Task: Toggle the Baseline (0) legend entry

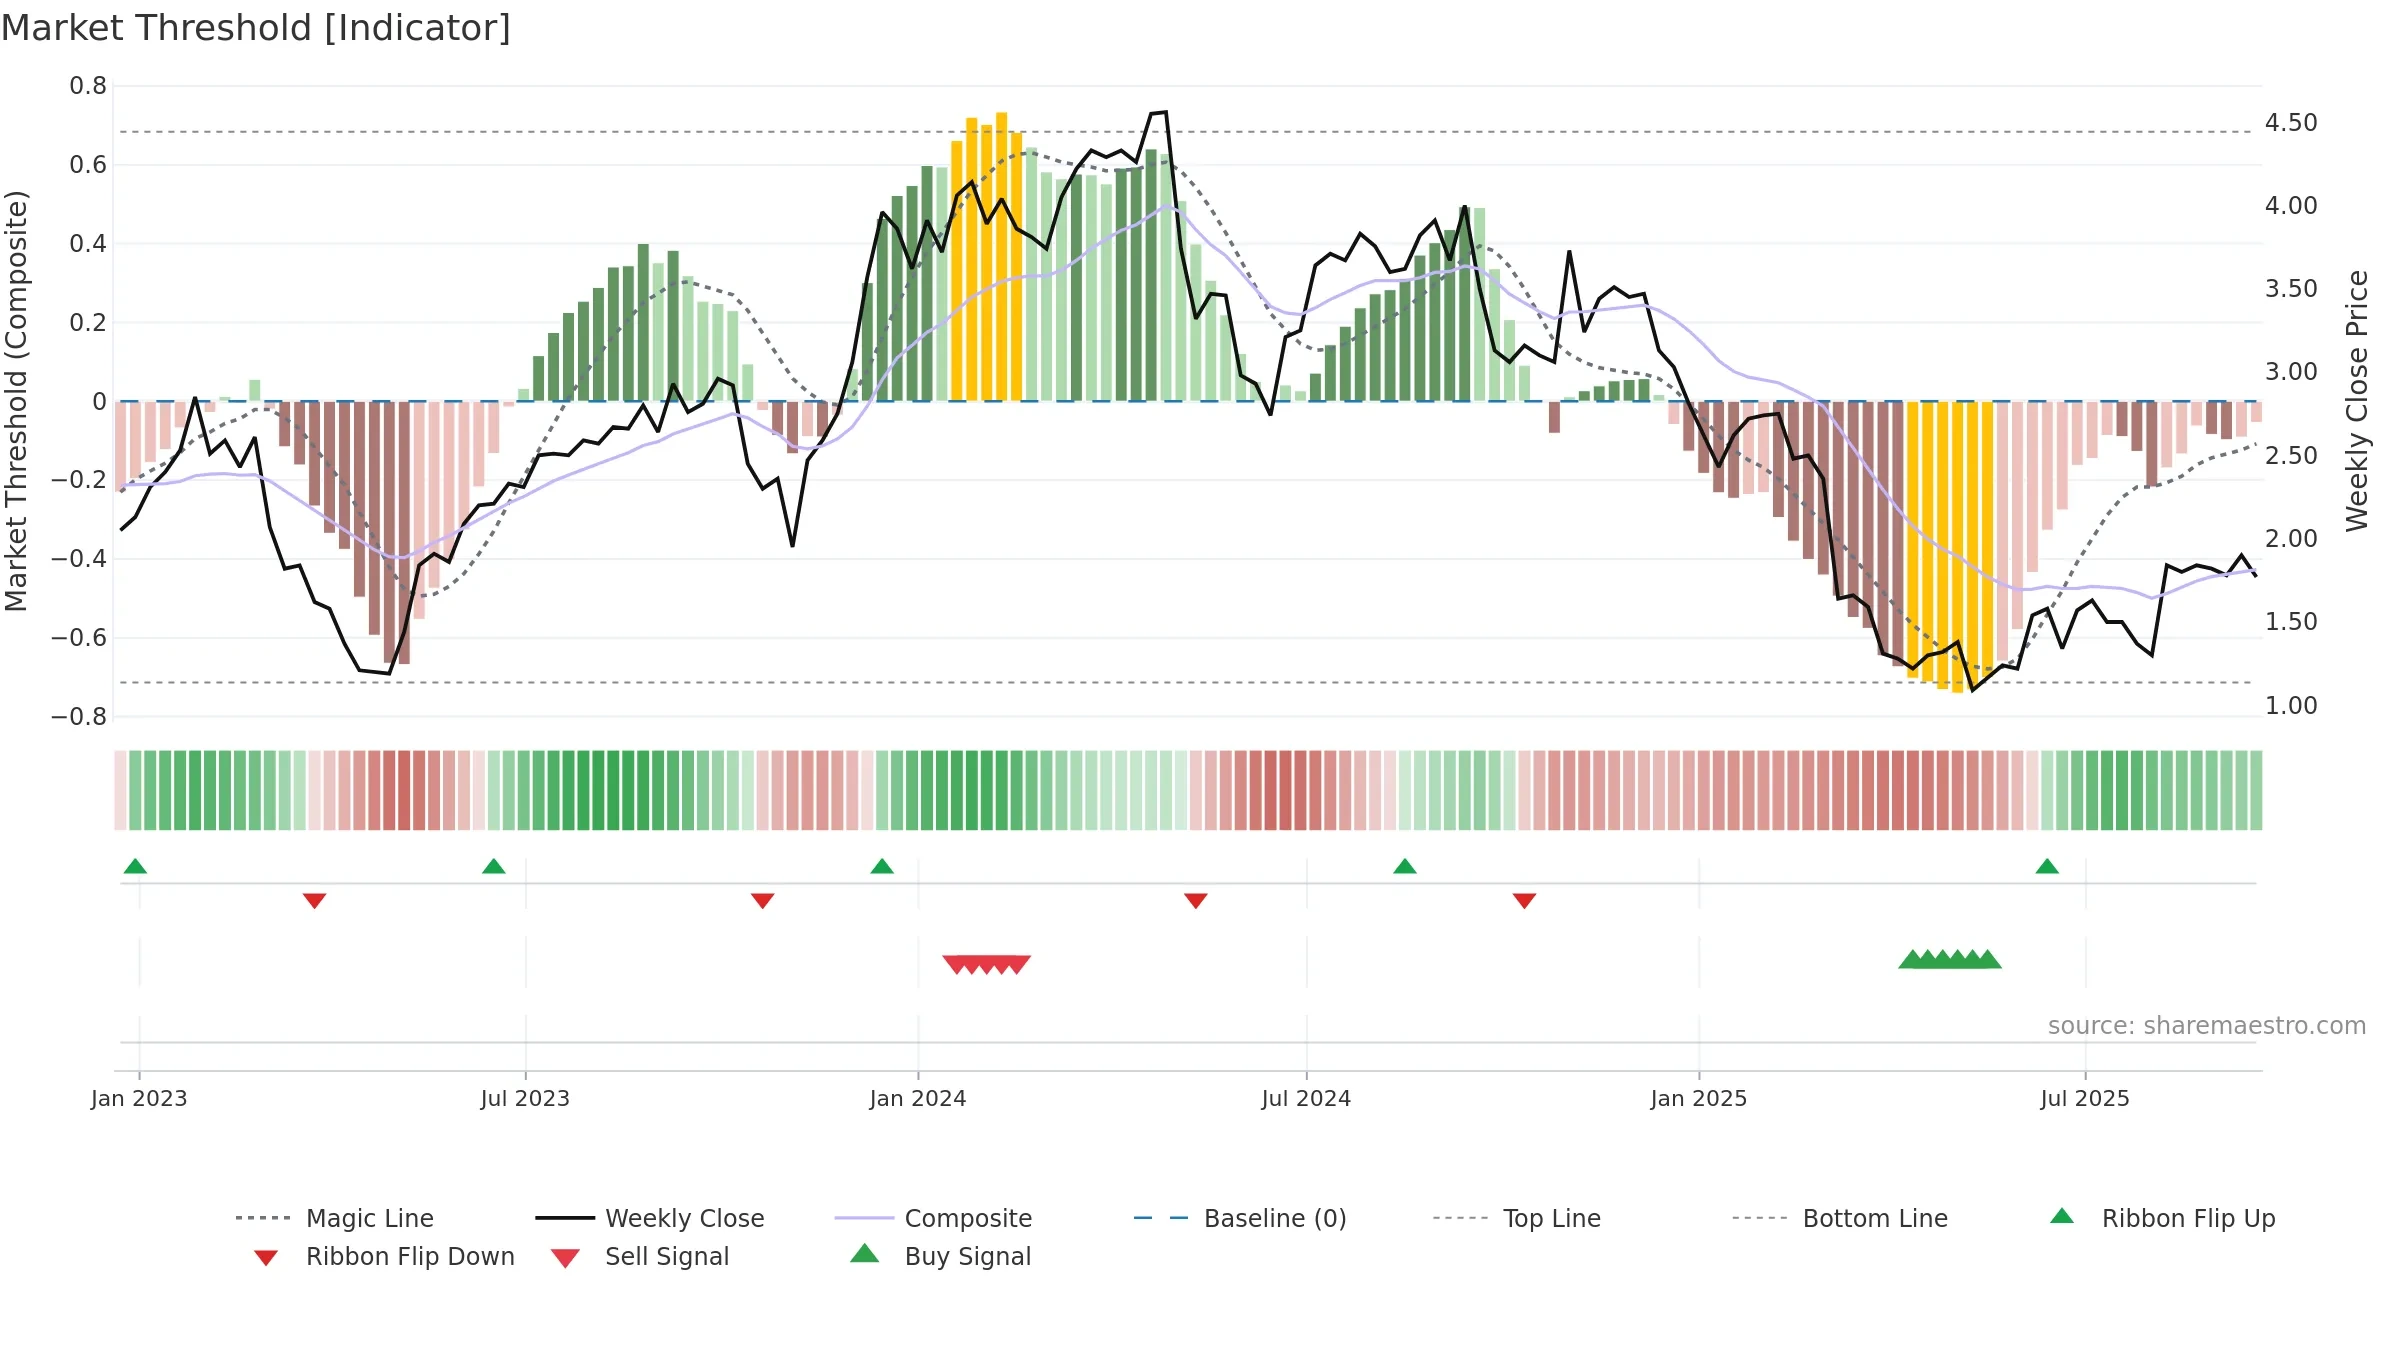Action: coord(1240,1218)
